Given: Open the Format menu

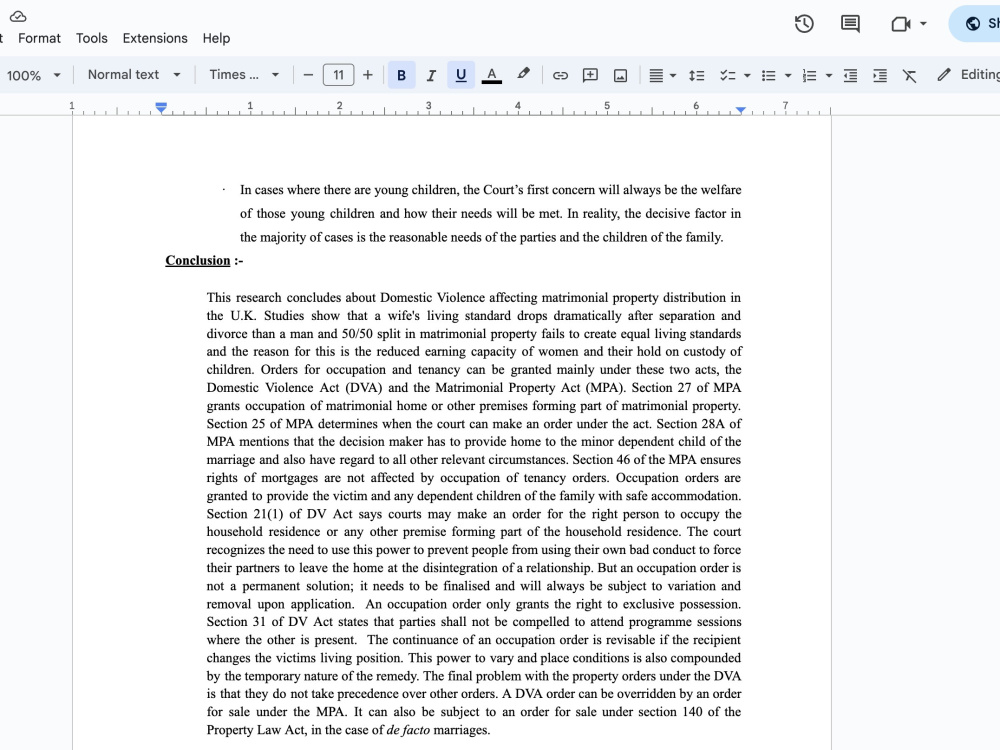Looking at the screenshot, I should pyautogui.click(x=39, y=38).
